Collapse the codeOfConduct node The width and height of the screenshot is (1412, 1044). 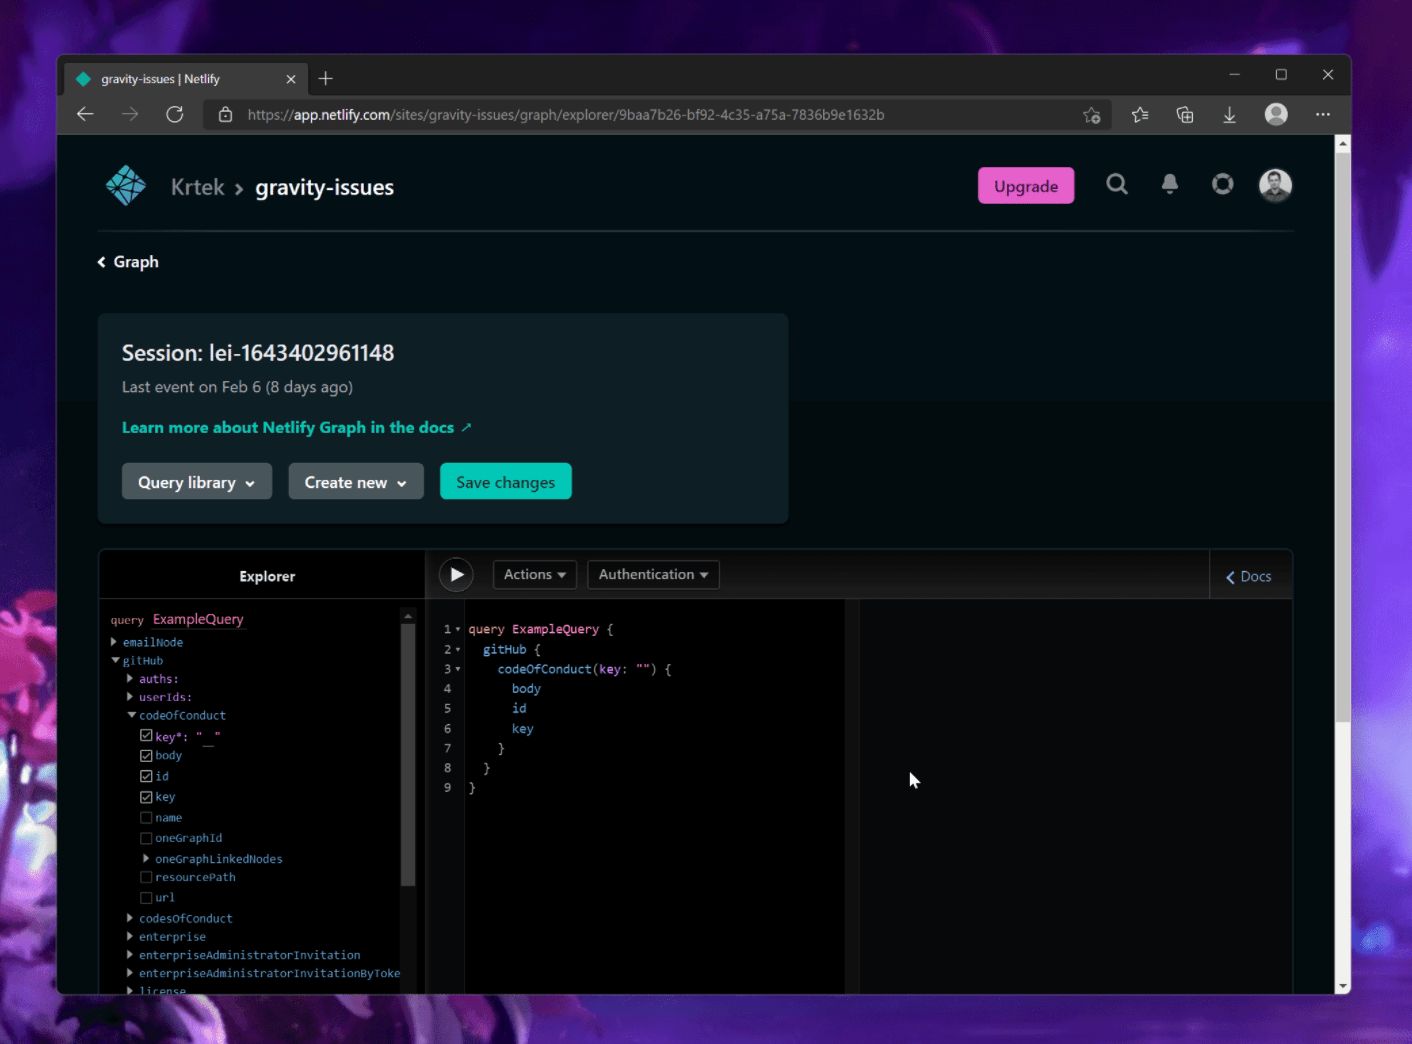132,715
